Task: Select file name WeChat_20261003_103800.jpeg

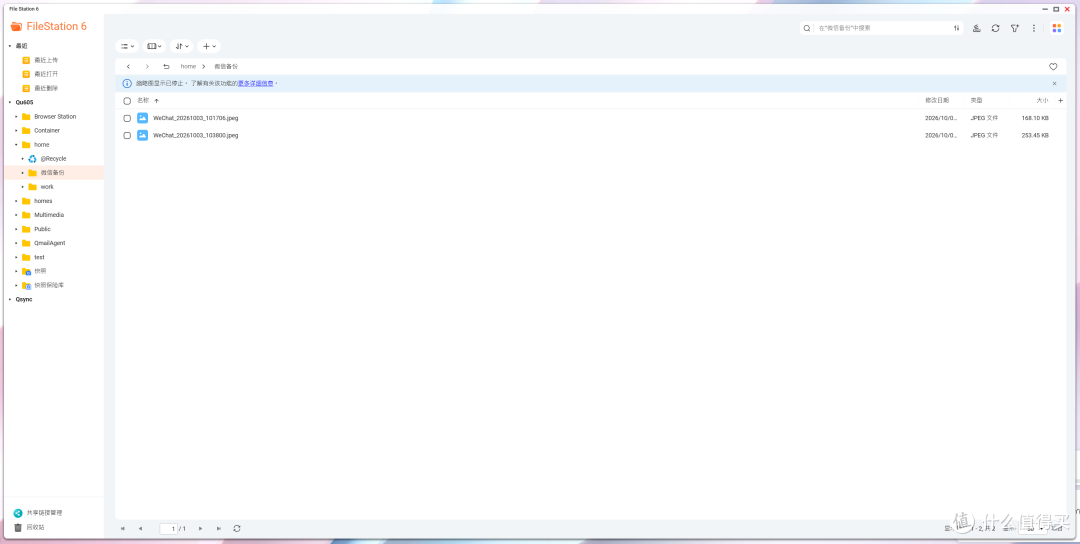Action: point(196,136)
